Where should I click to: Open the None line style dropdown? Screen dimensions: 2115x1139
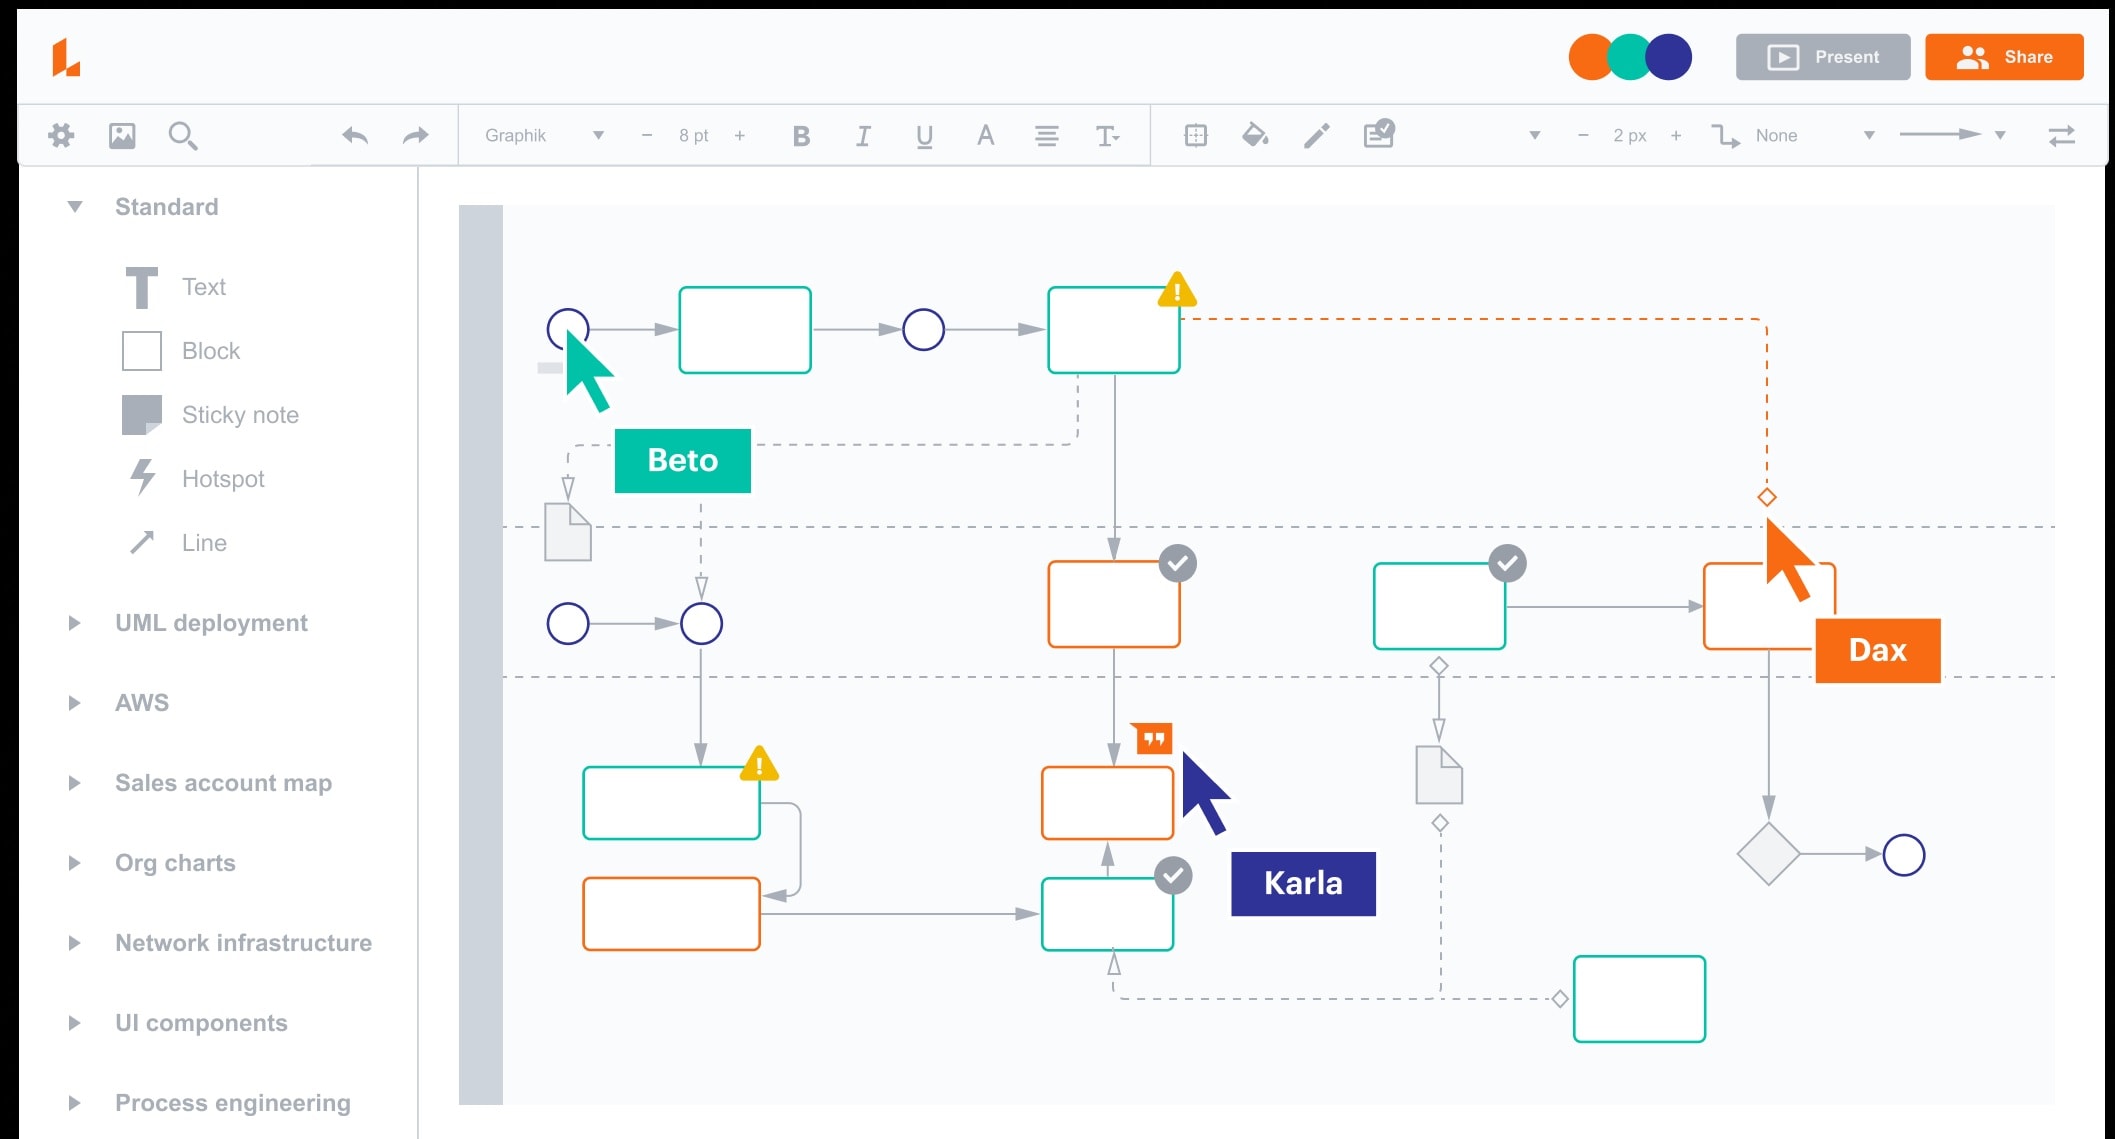coord(1814,135)
